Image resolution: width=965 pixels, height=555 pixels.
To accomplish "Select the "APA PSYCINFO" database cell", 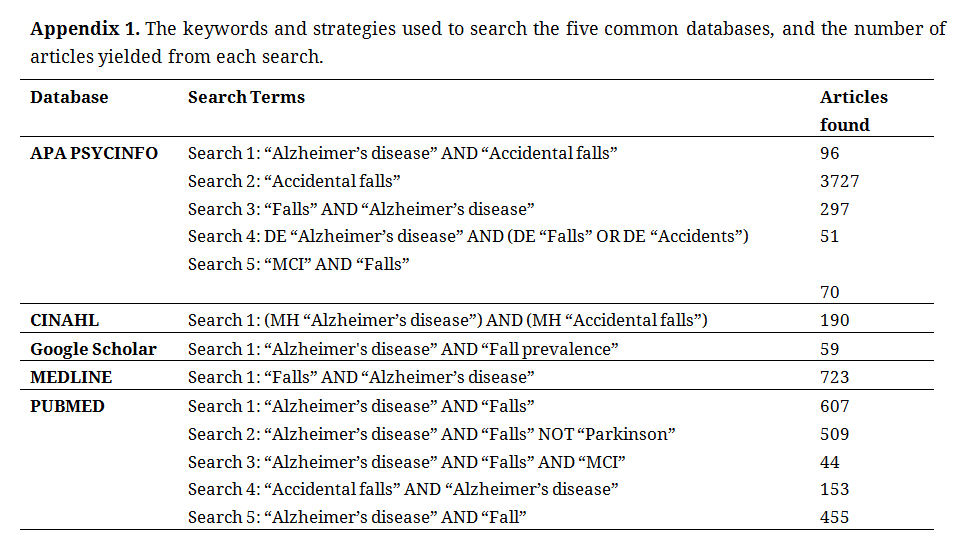I will pyautogui.click(x=94, y=153).
